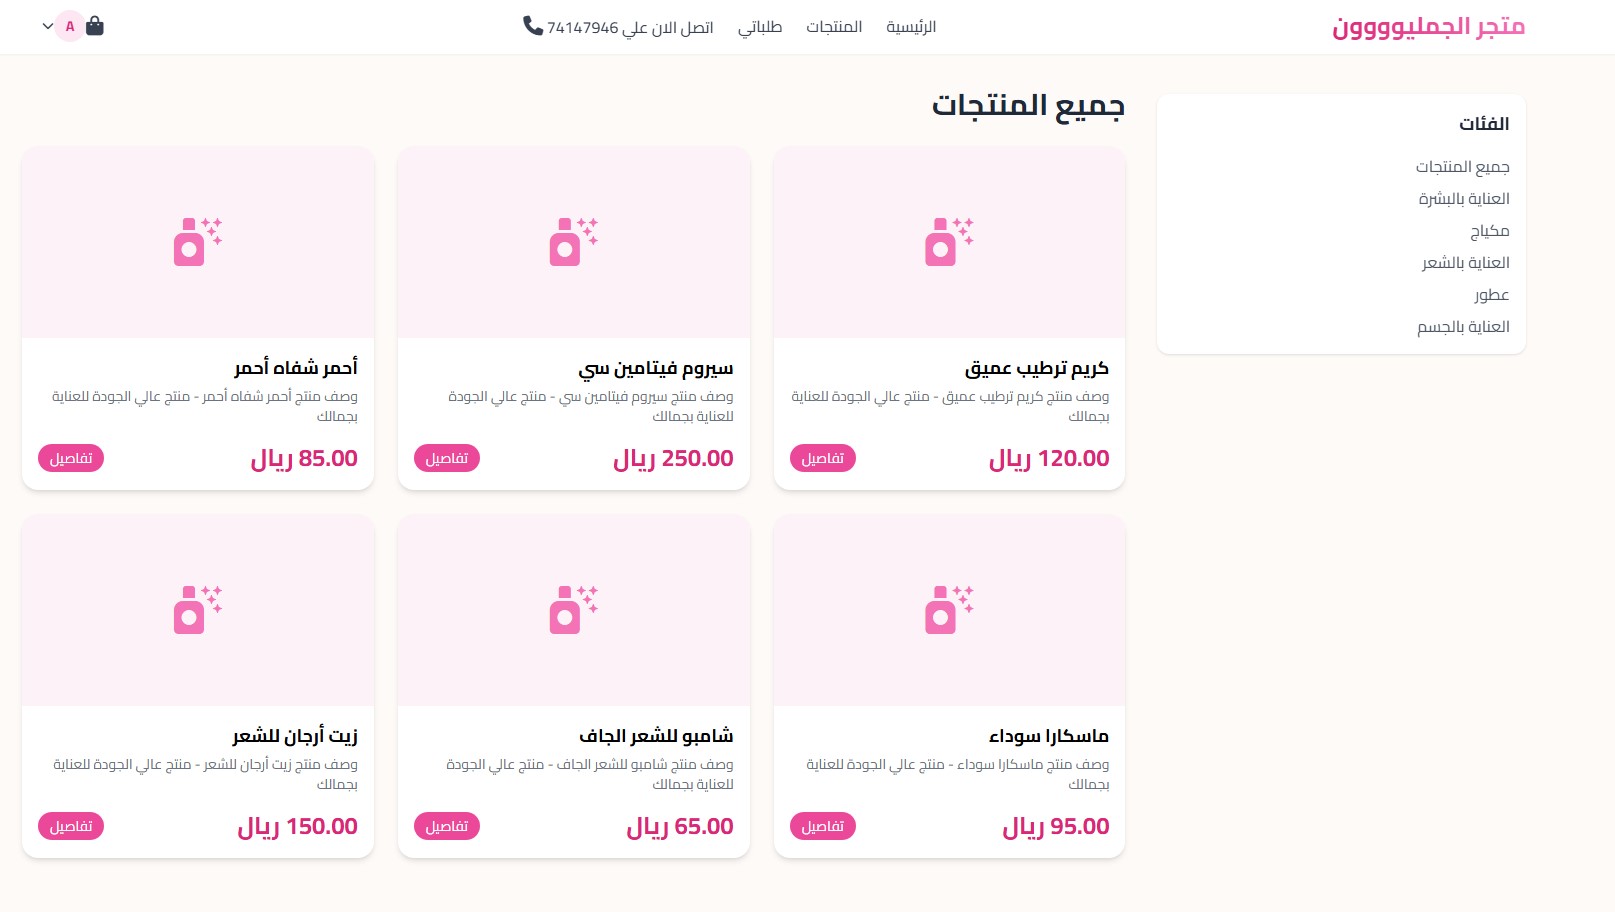
Task: Go to طلباتي in the navigation
Action: (760, 27)
